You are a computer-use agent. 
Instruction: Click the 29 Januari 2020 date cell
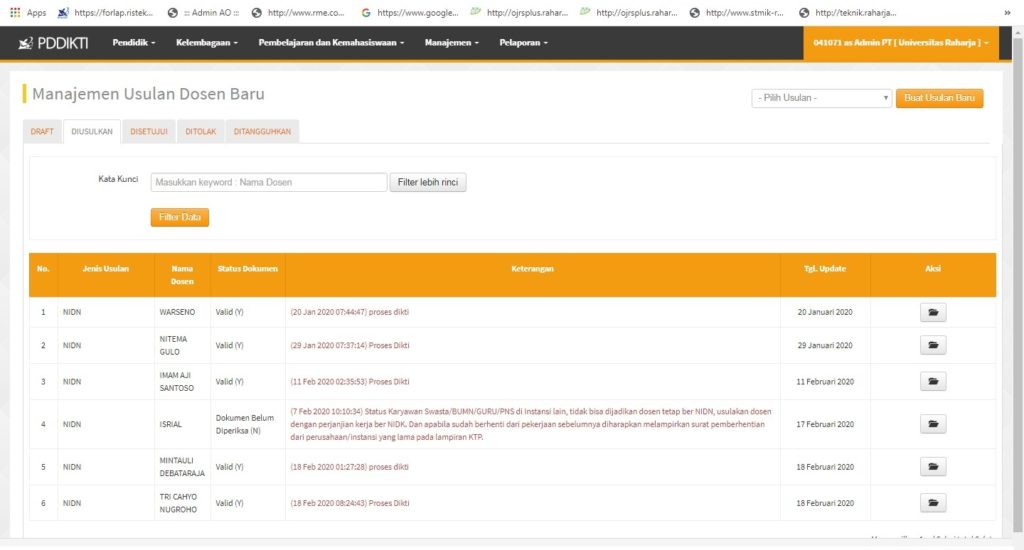point(825,345)
